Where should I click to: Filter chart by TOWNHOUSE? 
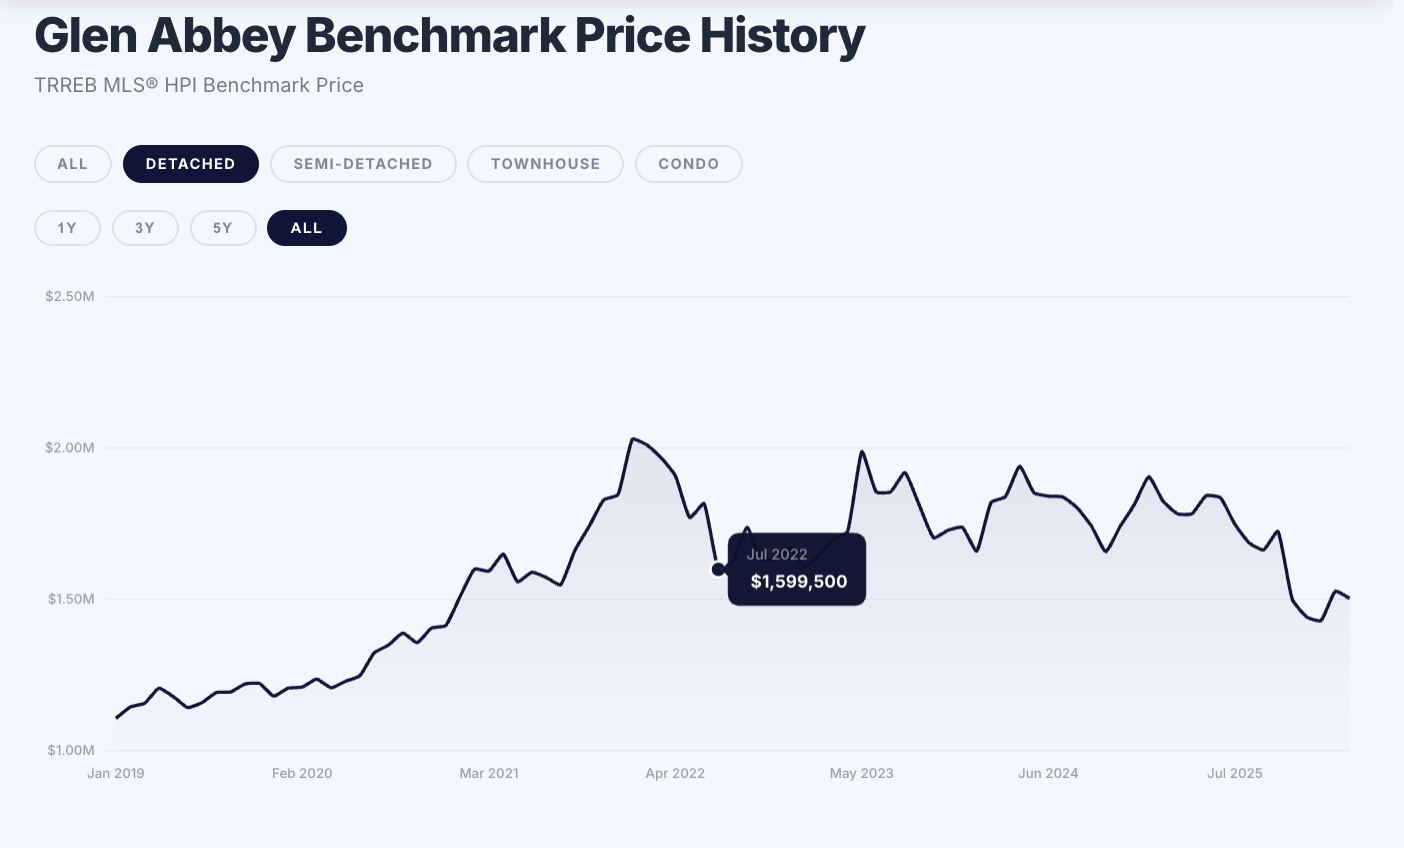pos(545,164)
